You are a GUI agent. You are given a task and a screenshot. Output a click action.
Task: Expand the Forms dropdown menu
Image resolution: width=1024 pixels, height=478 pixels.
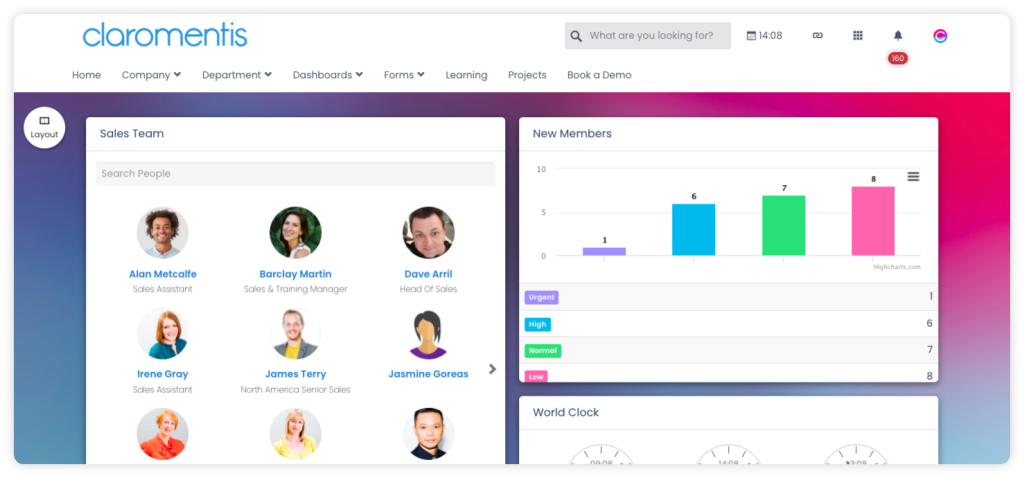404,75
